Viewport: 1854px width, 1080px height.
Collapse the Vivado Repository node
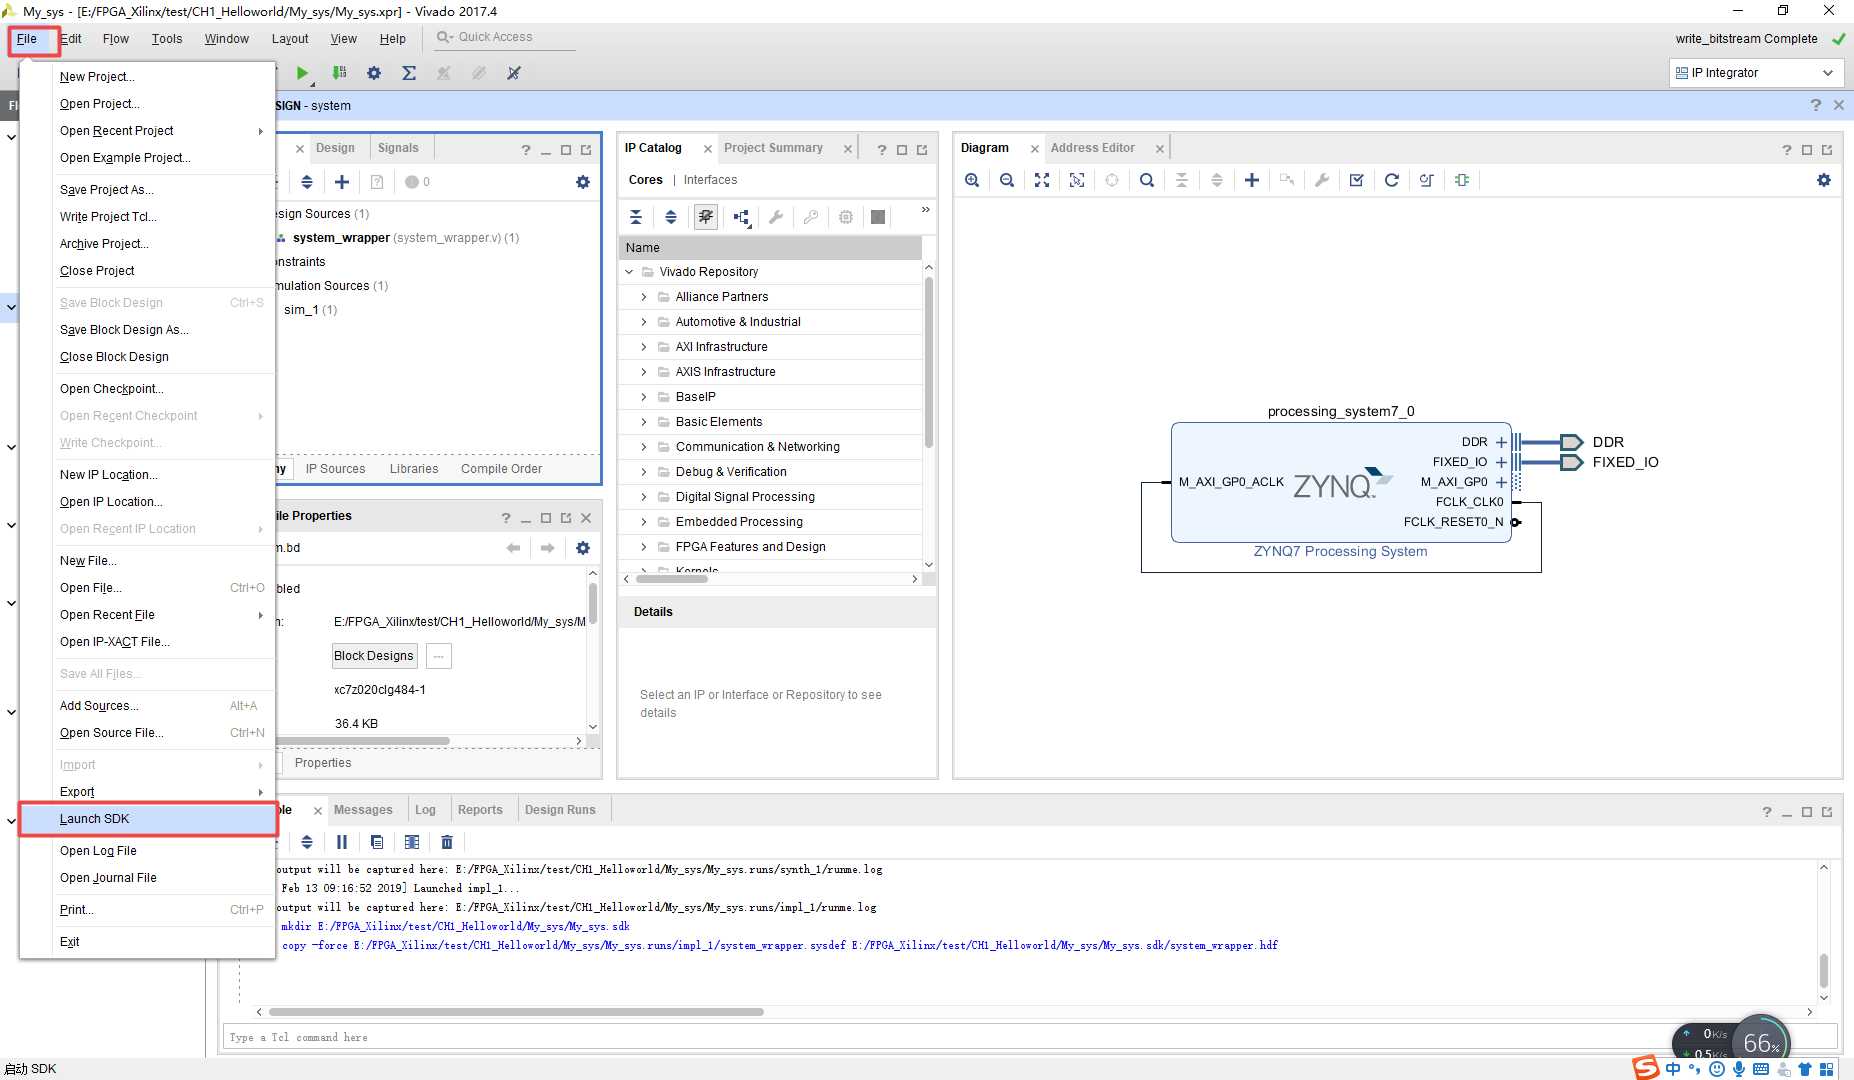click(629, 272)
